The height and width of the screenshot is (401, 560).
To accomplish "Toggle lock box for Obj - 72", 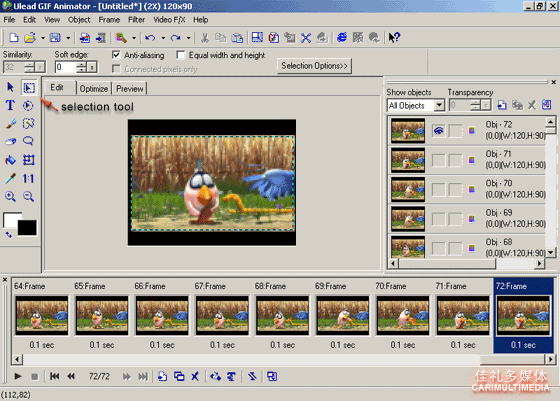I will coord(455,131).
